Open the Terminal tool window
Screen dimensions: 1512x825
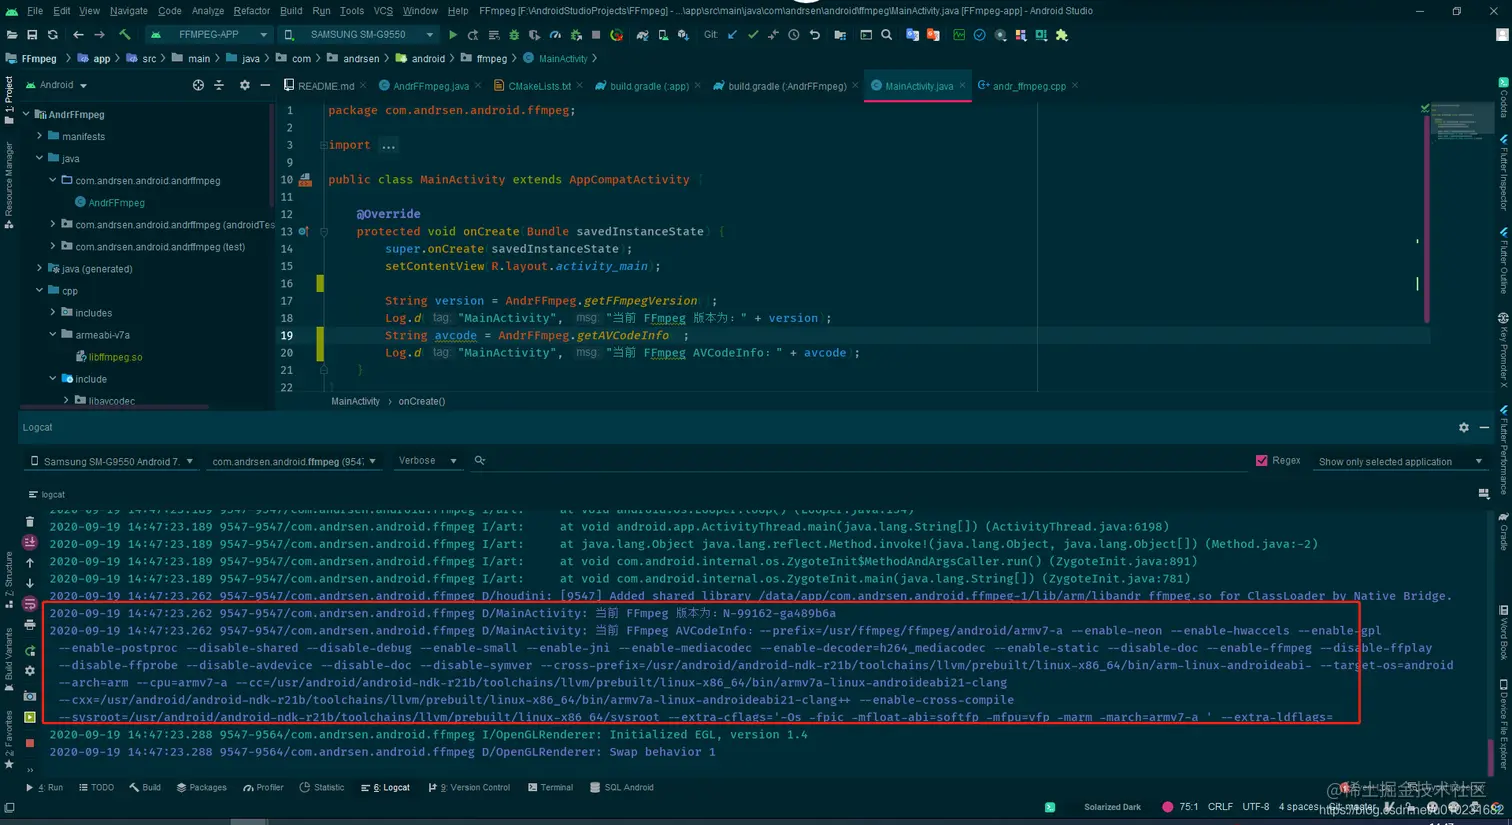(550, 788)
